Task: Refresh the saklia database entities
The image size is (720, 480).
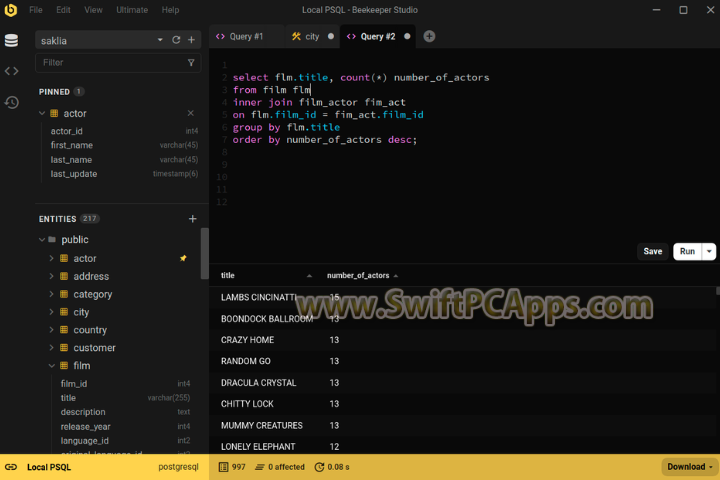Action: (176, 40)
